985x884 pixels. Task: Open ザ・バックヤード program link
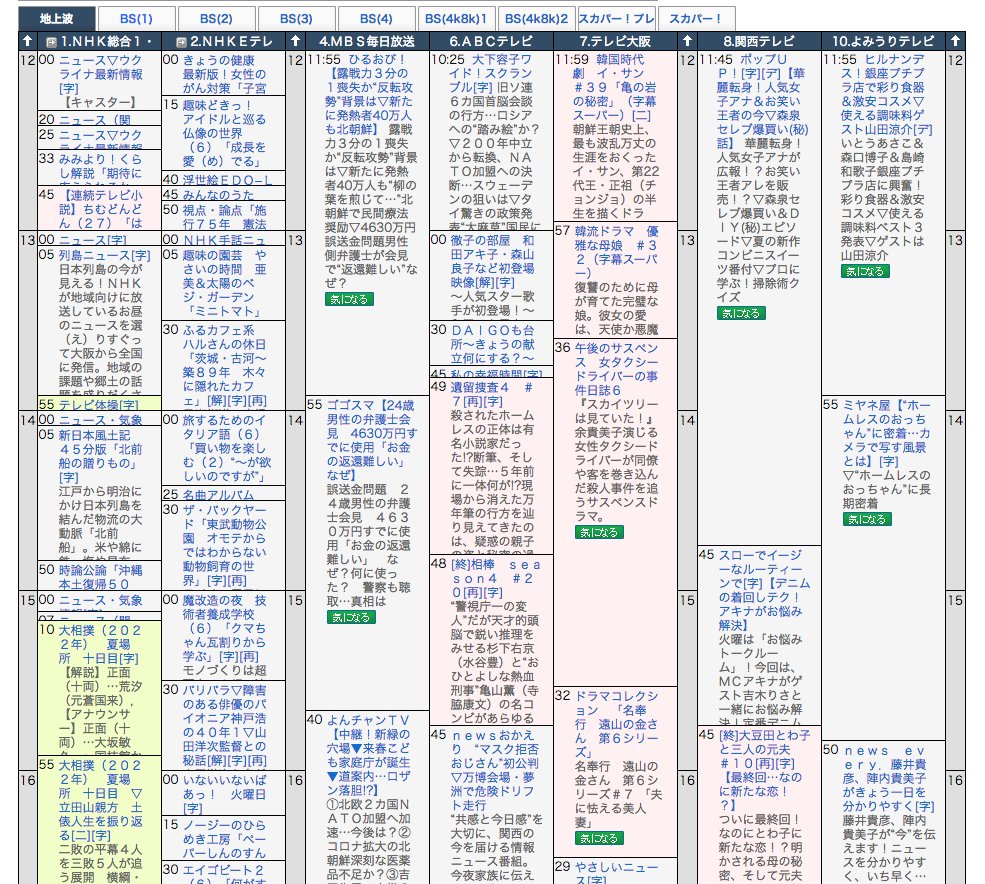point(224,545)
